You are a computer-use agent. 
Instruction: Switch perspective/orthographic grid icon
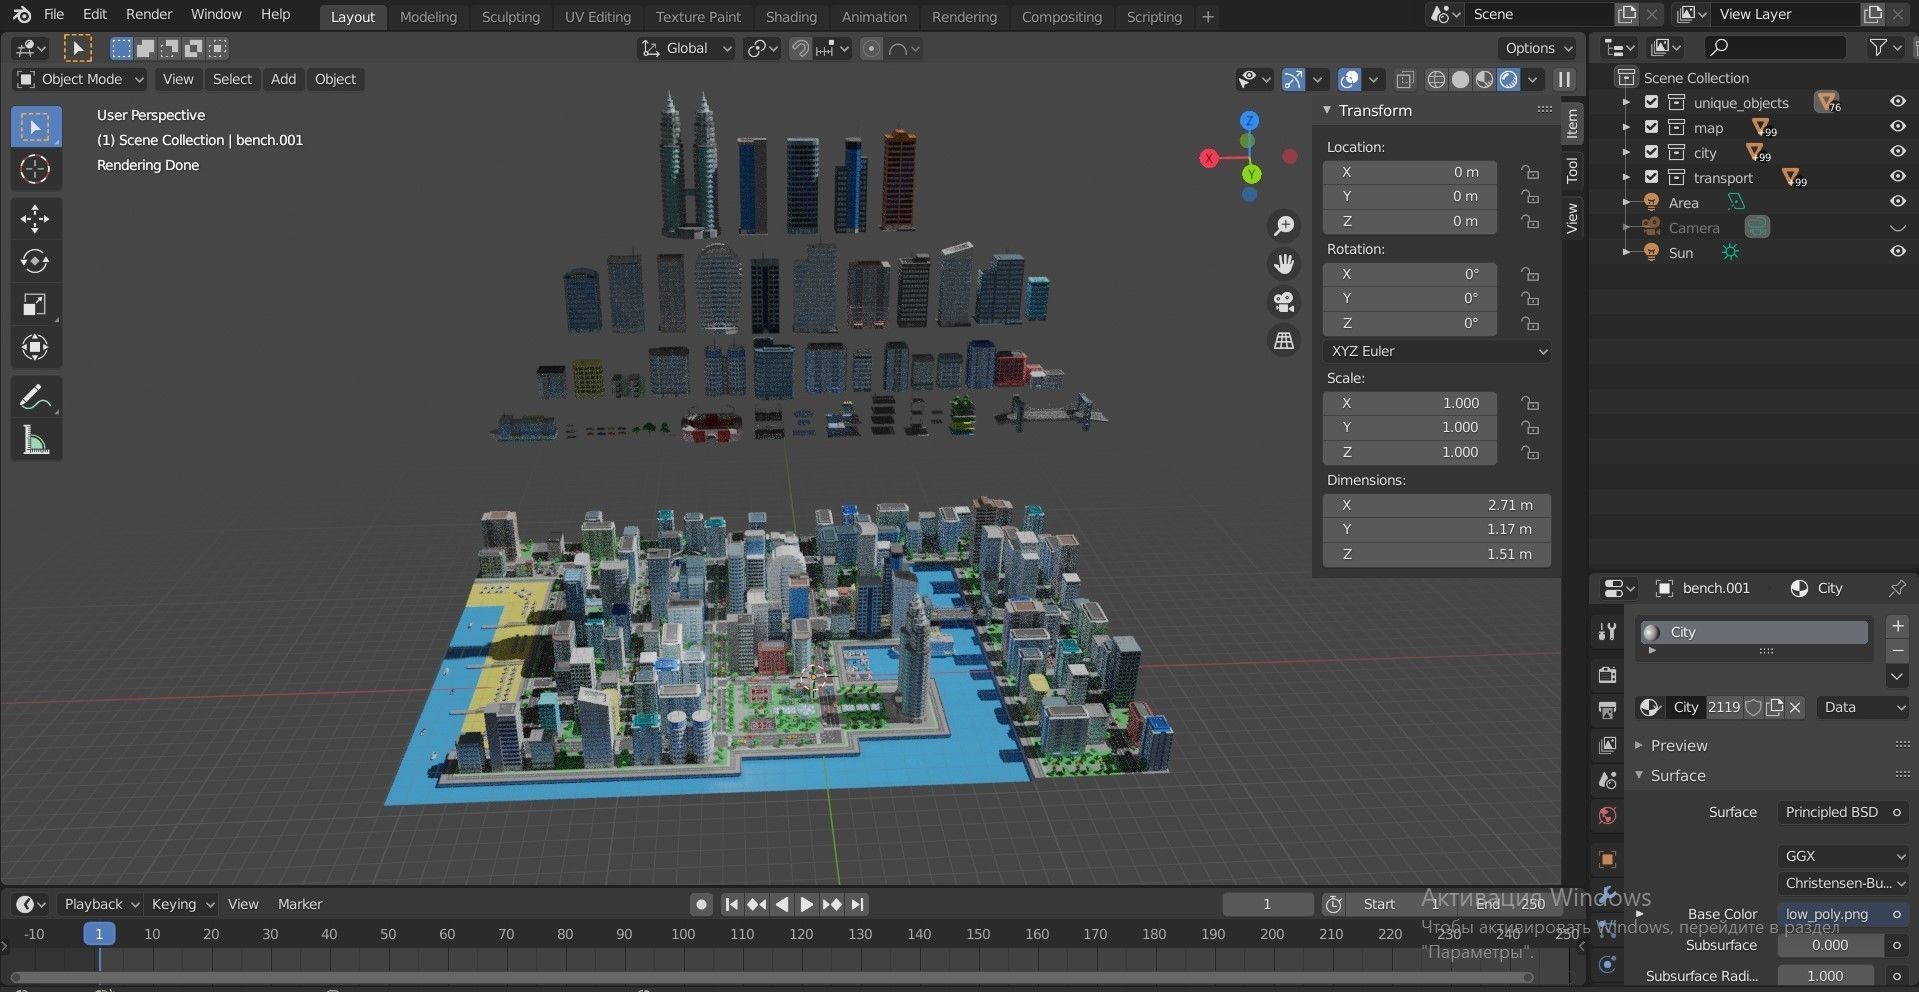pyautogui.click(x=1284, y=340)
